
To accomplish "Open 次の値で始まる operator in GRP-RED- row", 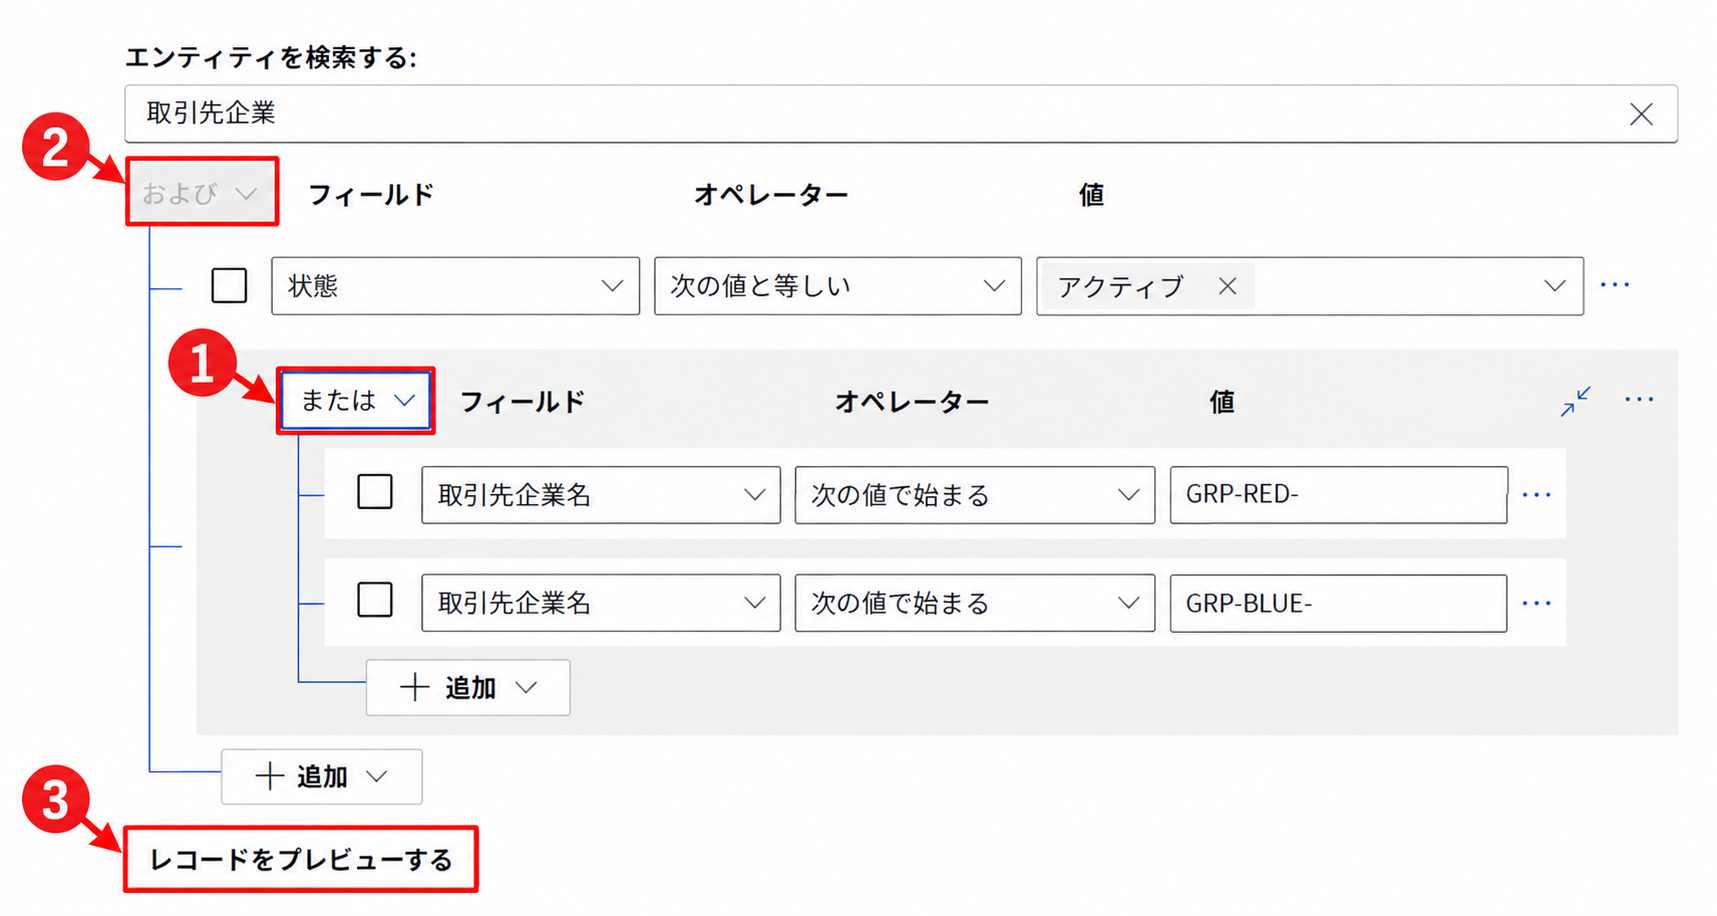I will coord(974,495).
